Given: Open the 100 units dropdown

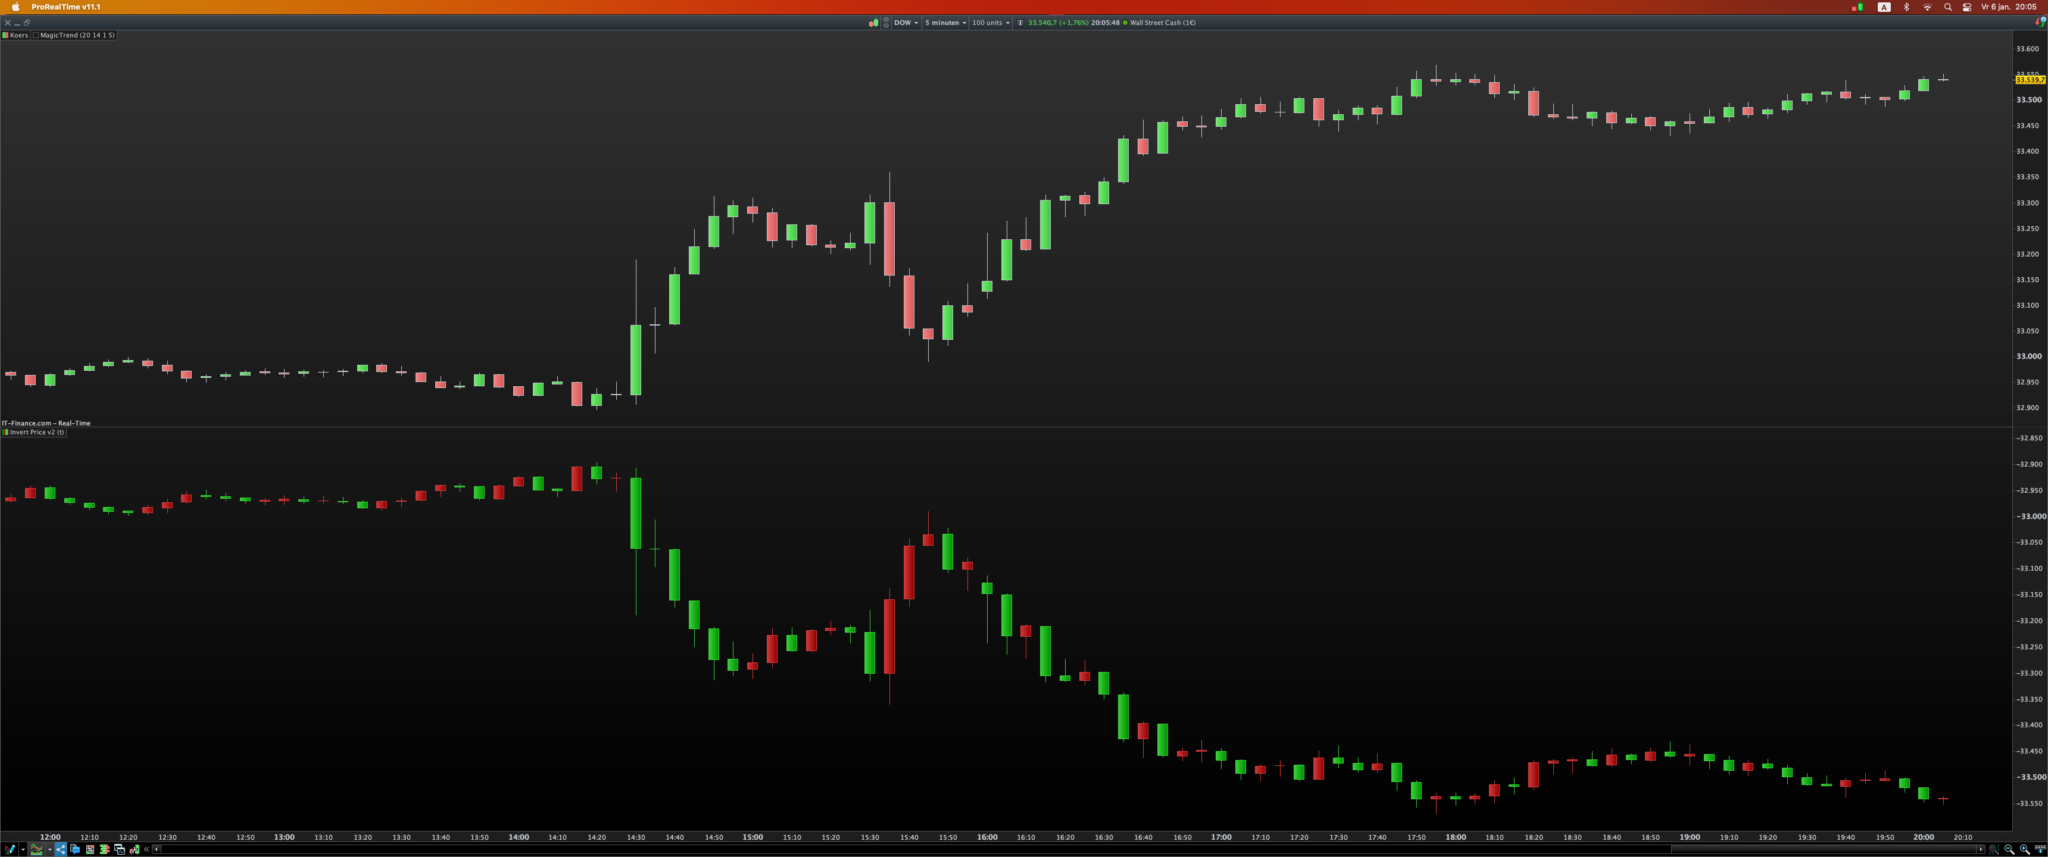Looking at the screenshot, I should click(991, 23).
